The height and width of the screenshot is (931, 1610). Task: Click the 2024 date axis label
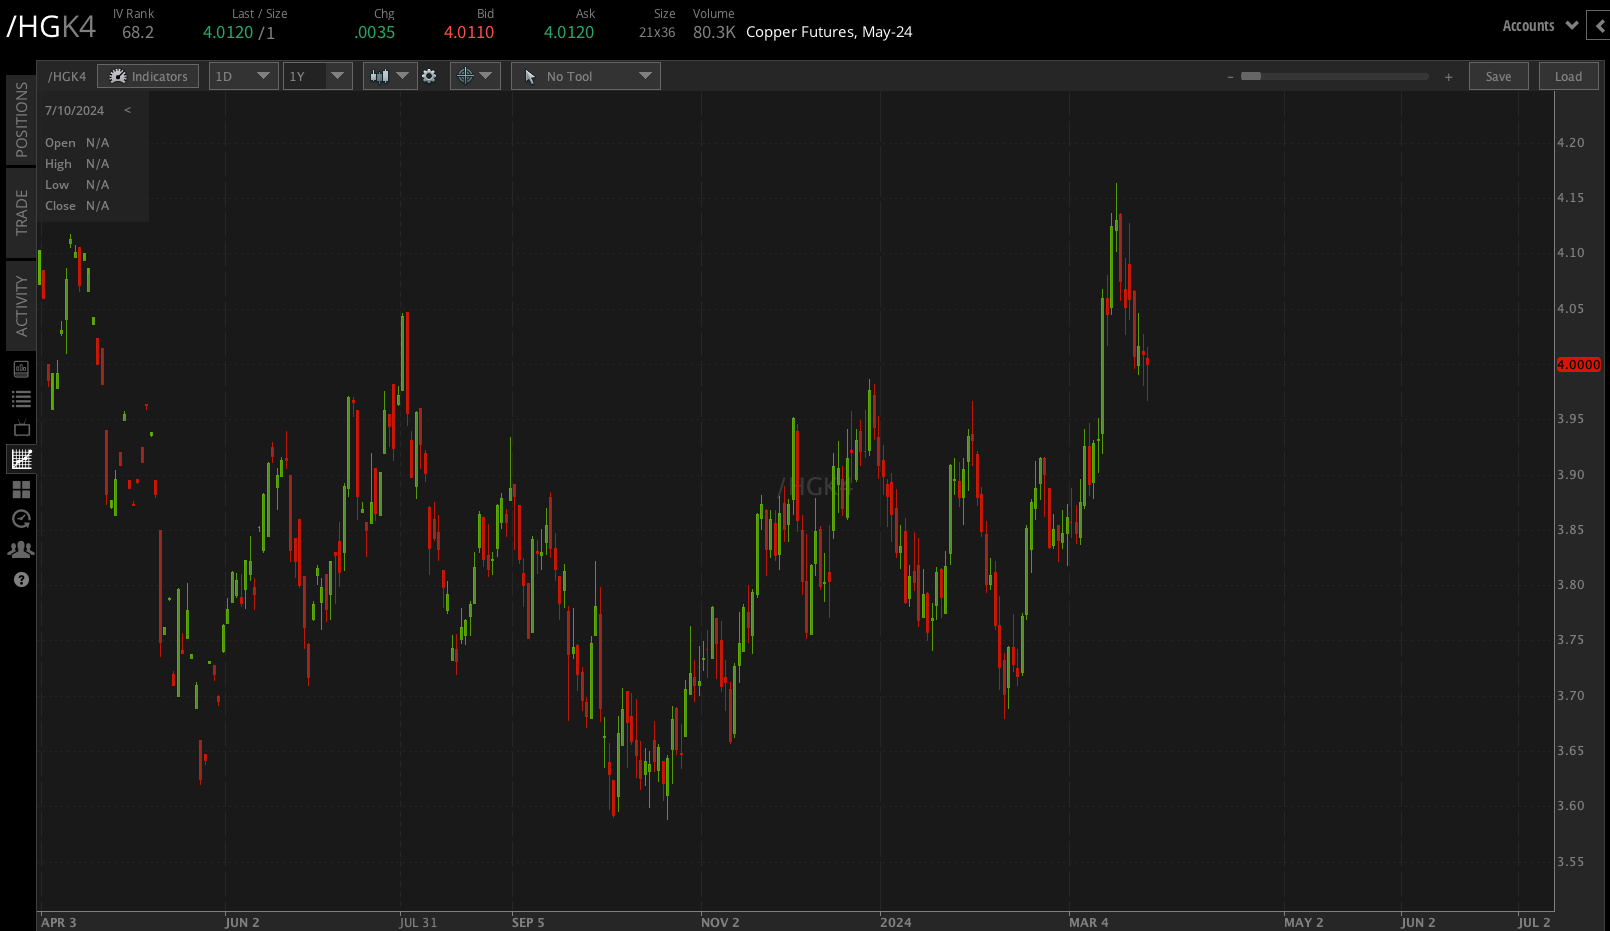tap(896, 922)
